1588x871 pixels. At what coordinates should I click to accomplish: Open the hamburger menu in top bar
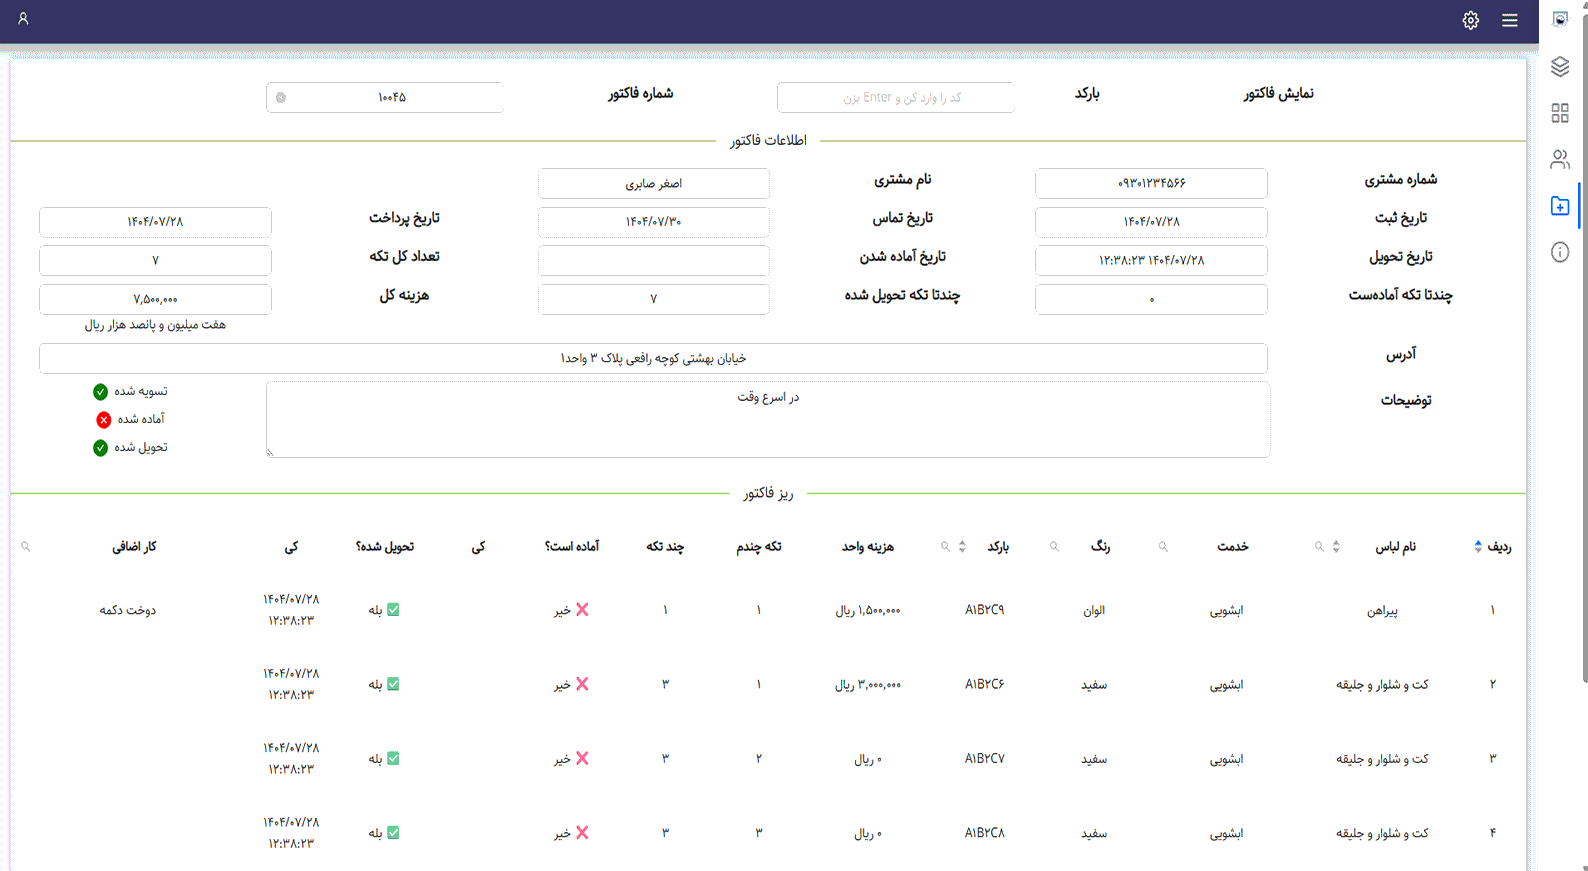click(1509, 20)
